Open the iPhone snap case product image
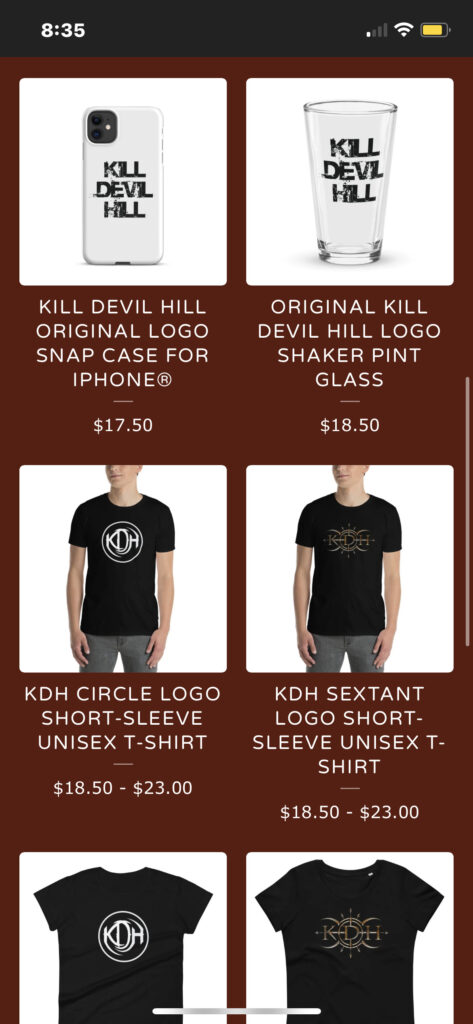The height and width of the screenshot is (1024, 473). click(123, 182)
